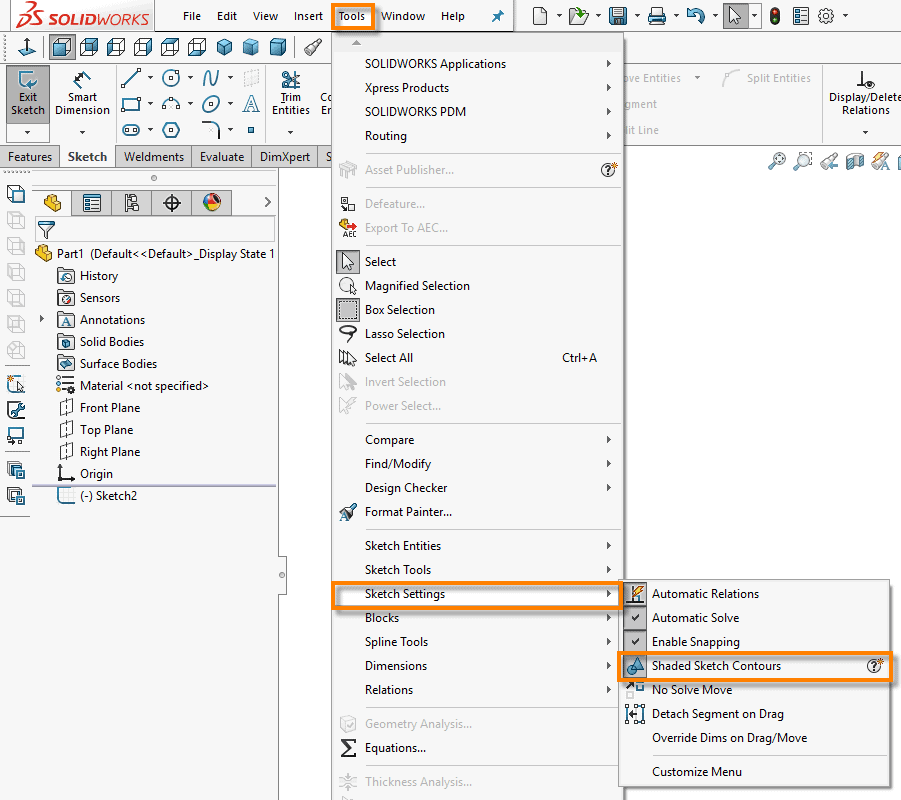Viewport: 901px width, 800px height.
Task: Toggle Enable Snapping check mark
Action: [636, 641]
